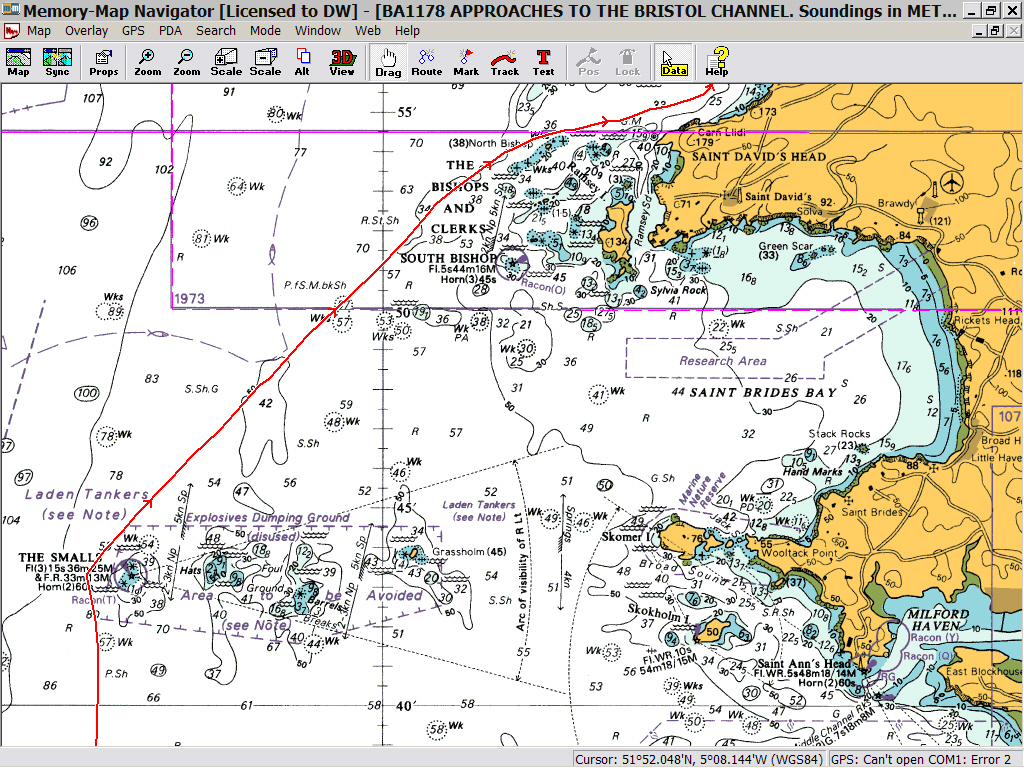Click the Sync maps toolbar icon
The image size is (1024, 768).
(57, 63)
